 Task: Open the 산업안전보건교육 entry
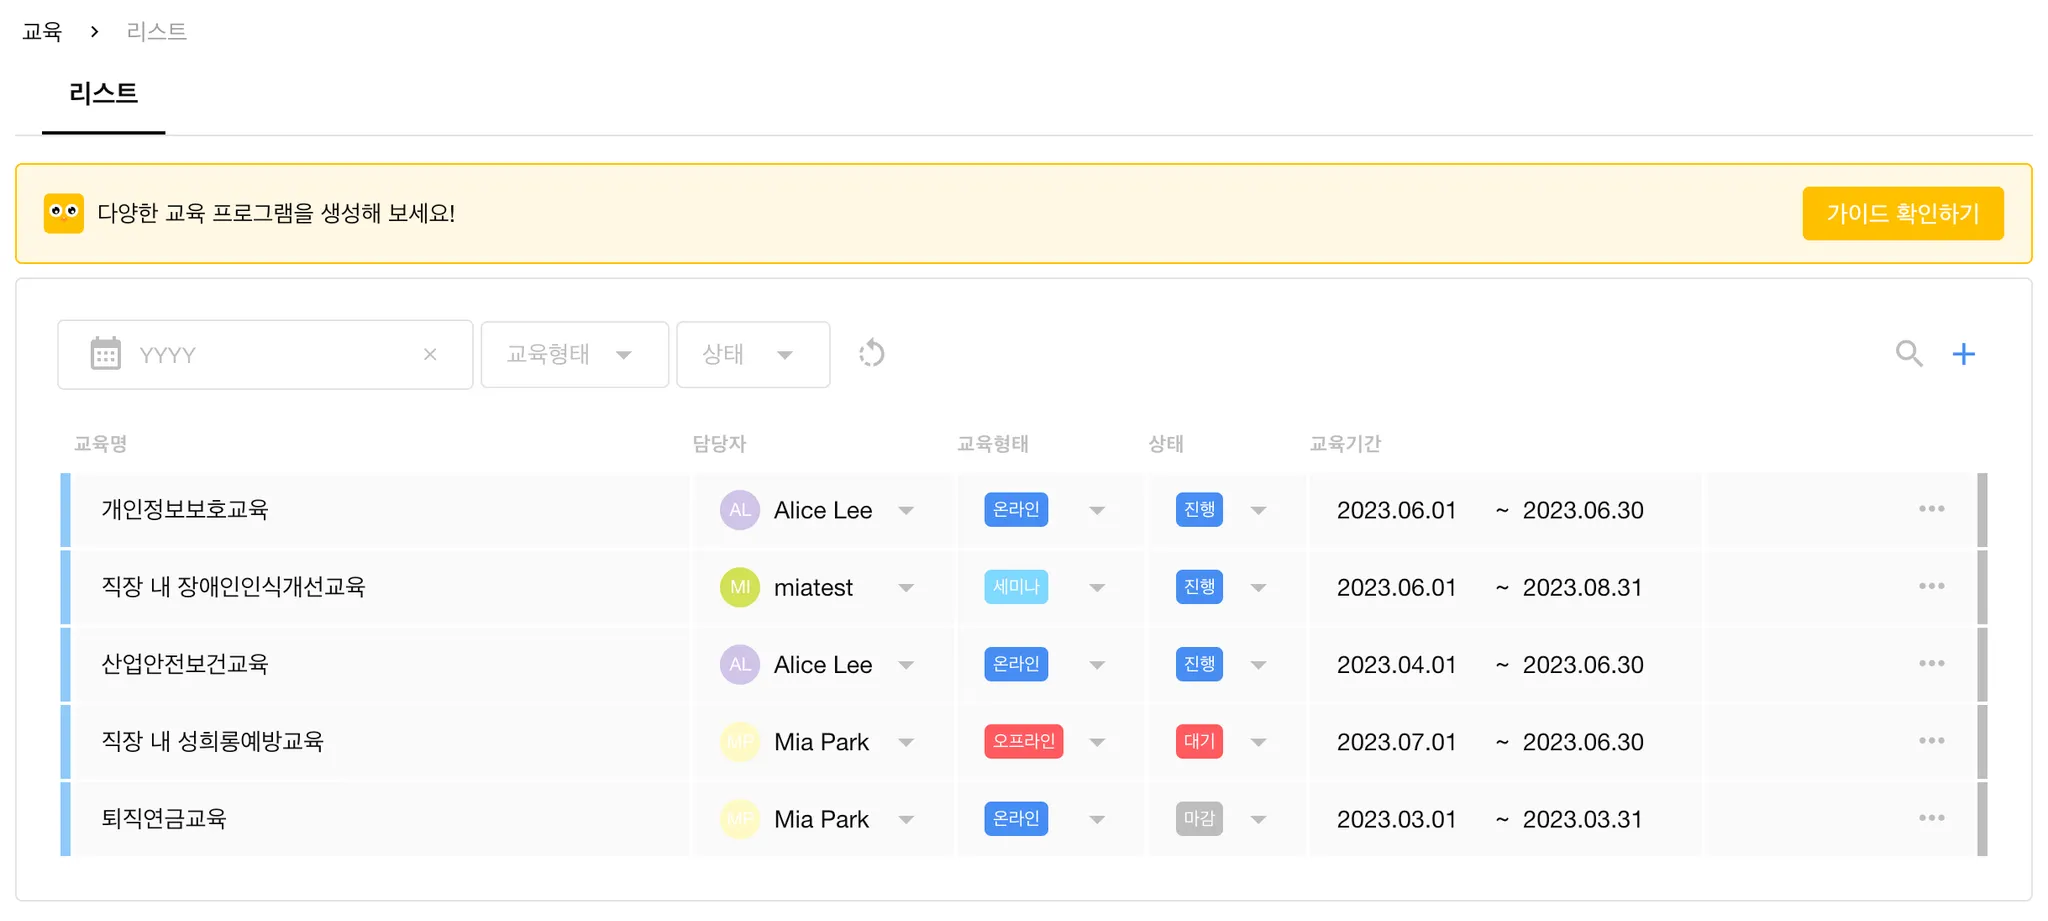[185, 664]
